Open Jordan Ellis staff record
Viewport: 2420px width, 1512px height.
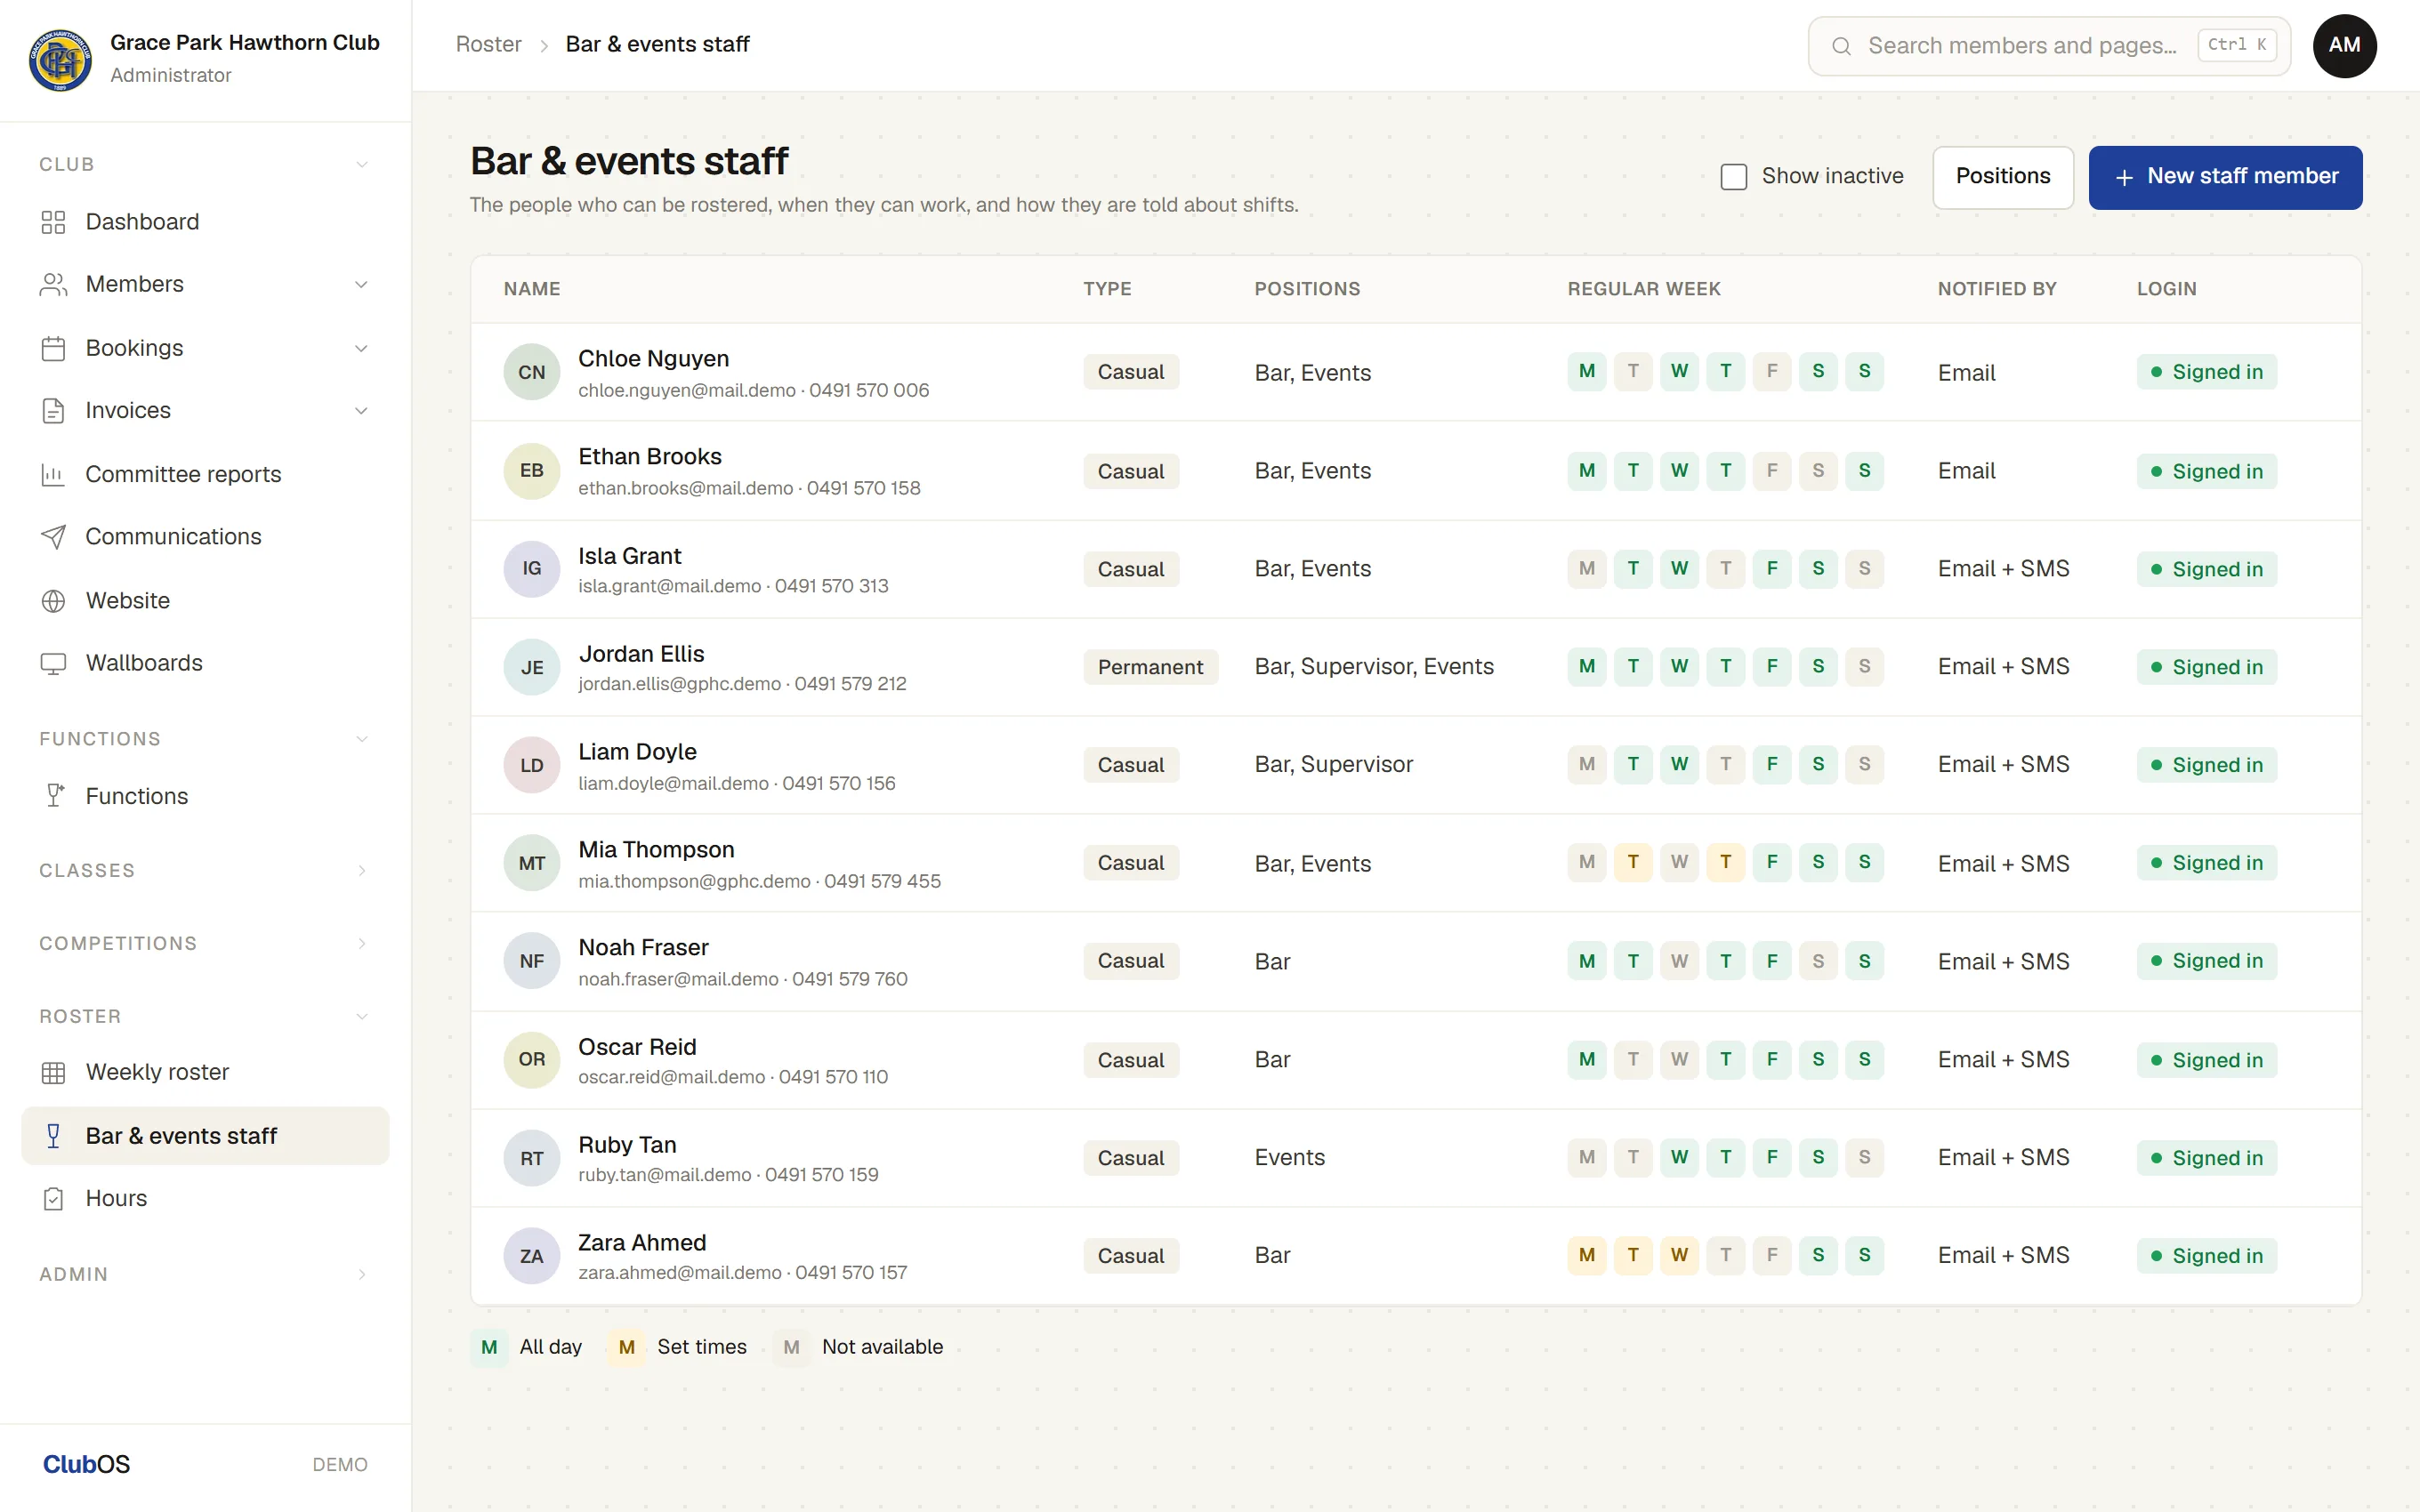[1416, 667]
